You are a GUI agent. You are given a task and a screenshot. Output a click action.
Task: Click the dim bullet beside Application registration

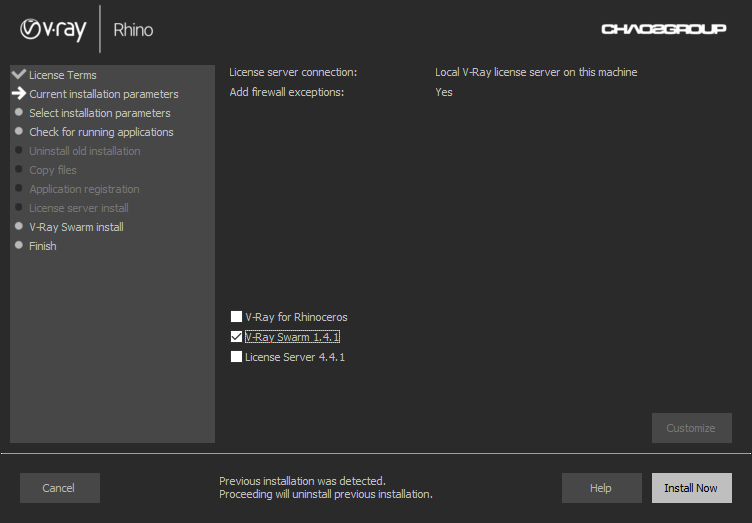(19, 188)
